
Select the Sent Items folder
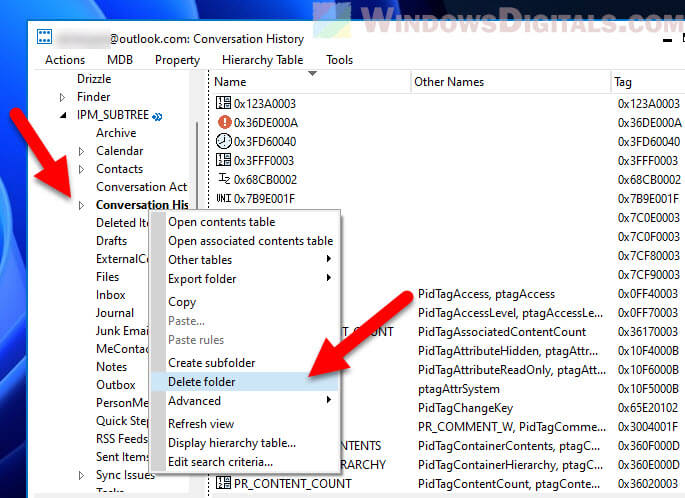(x=122, y=456)
